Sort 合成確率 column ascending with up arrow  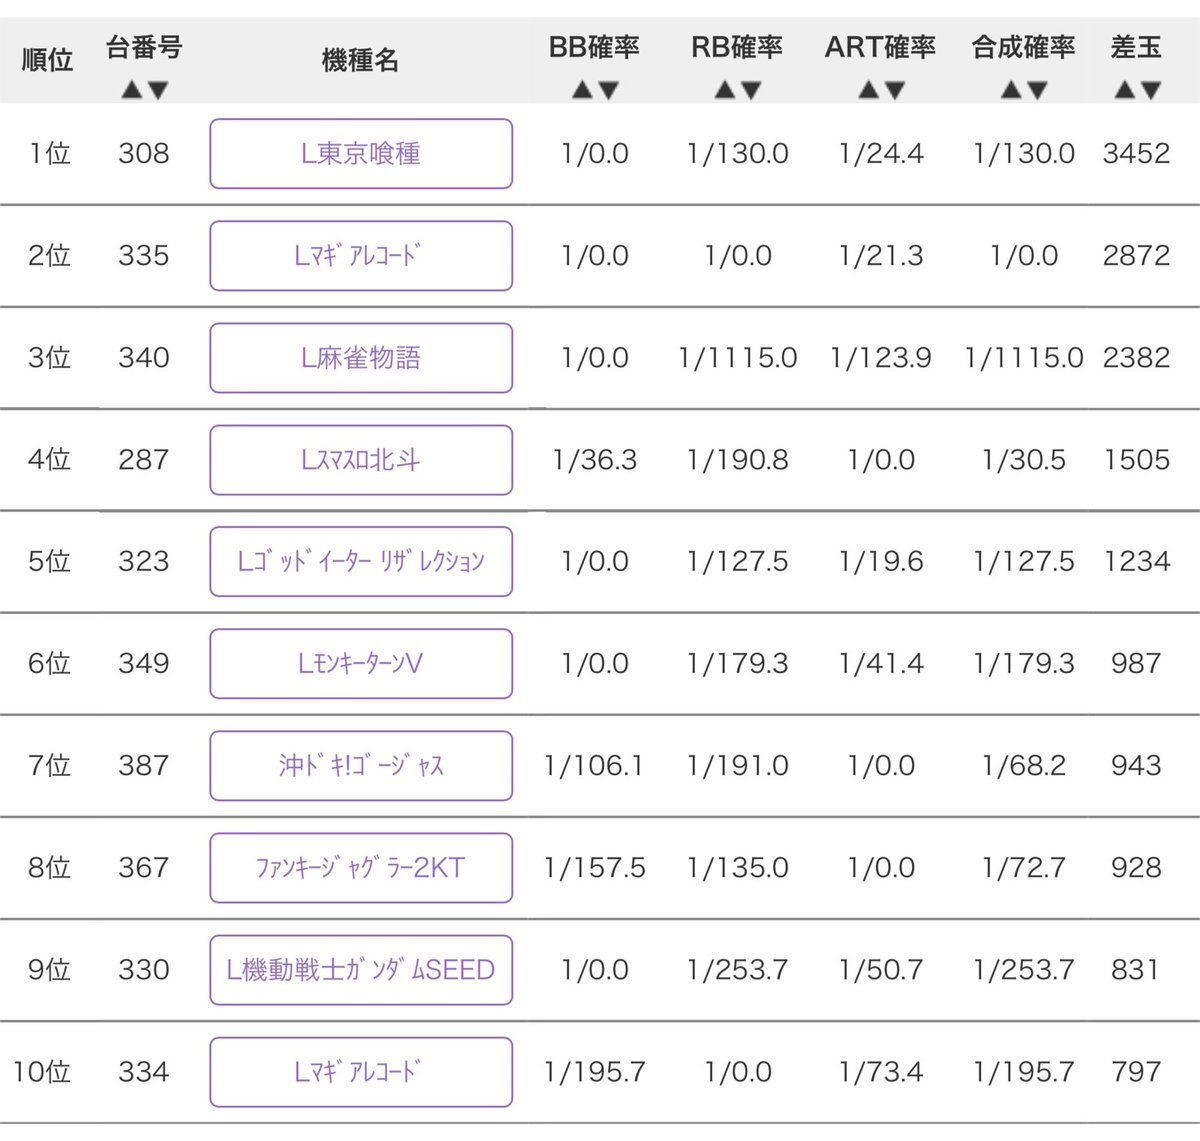1011,90
